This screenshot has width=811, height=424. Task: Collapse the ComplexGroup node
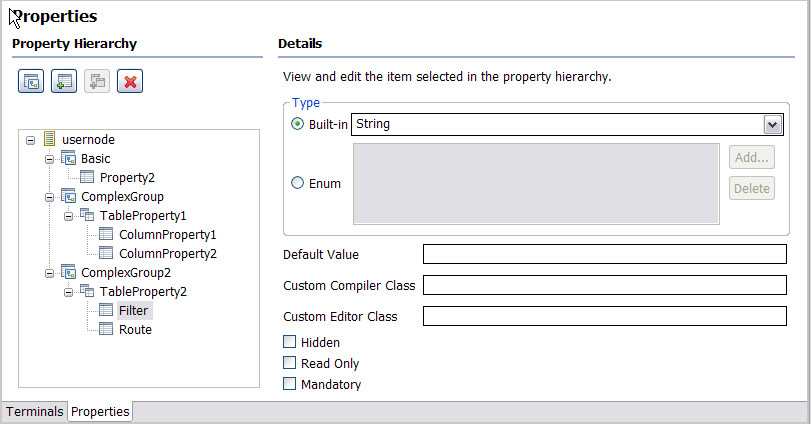coord(49,197)
